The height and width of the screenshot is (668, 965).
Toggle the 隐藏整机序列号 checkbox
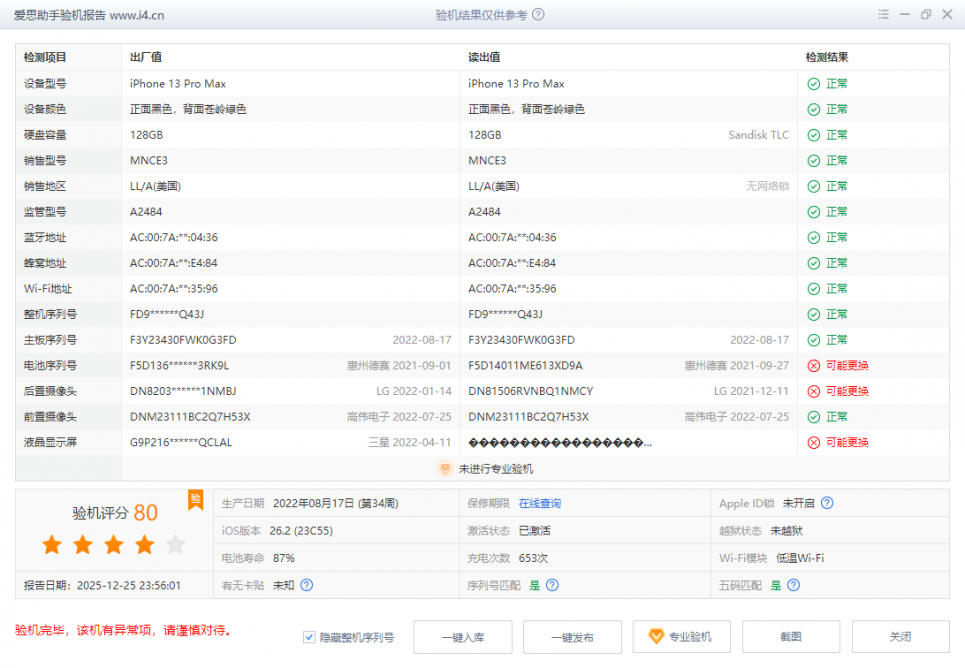(309, 637)
